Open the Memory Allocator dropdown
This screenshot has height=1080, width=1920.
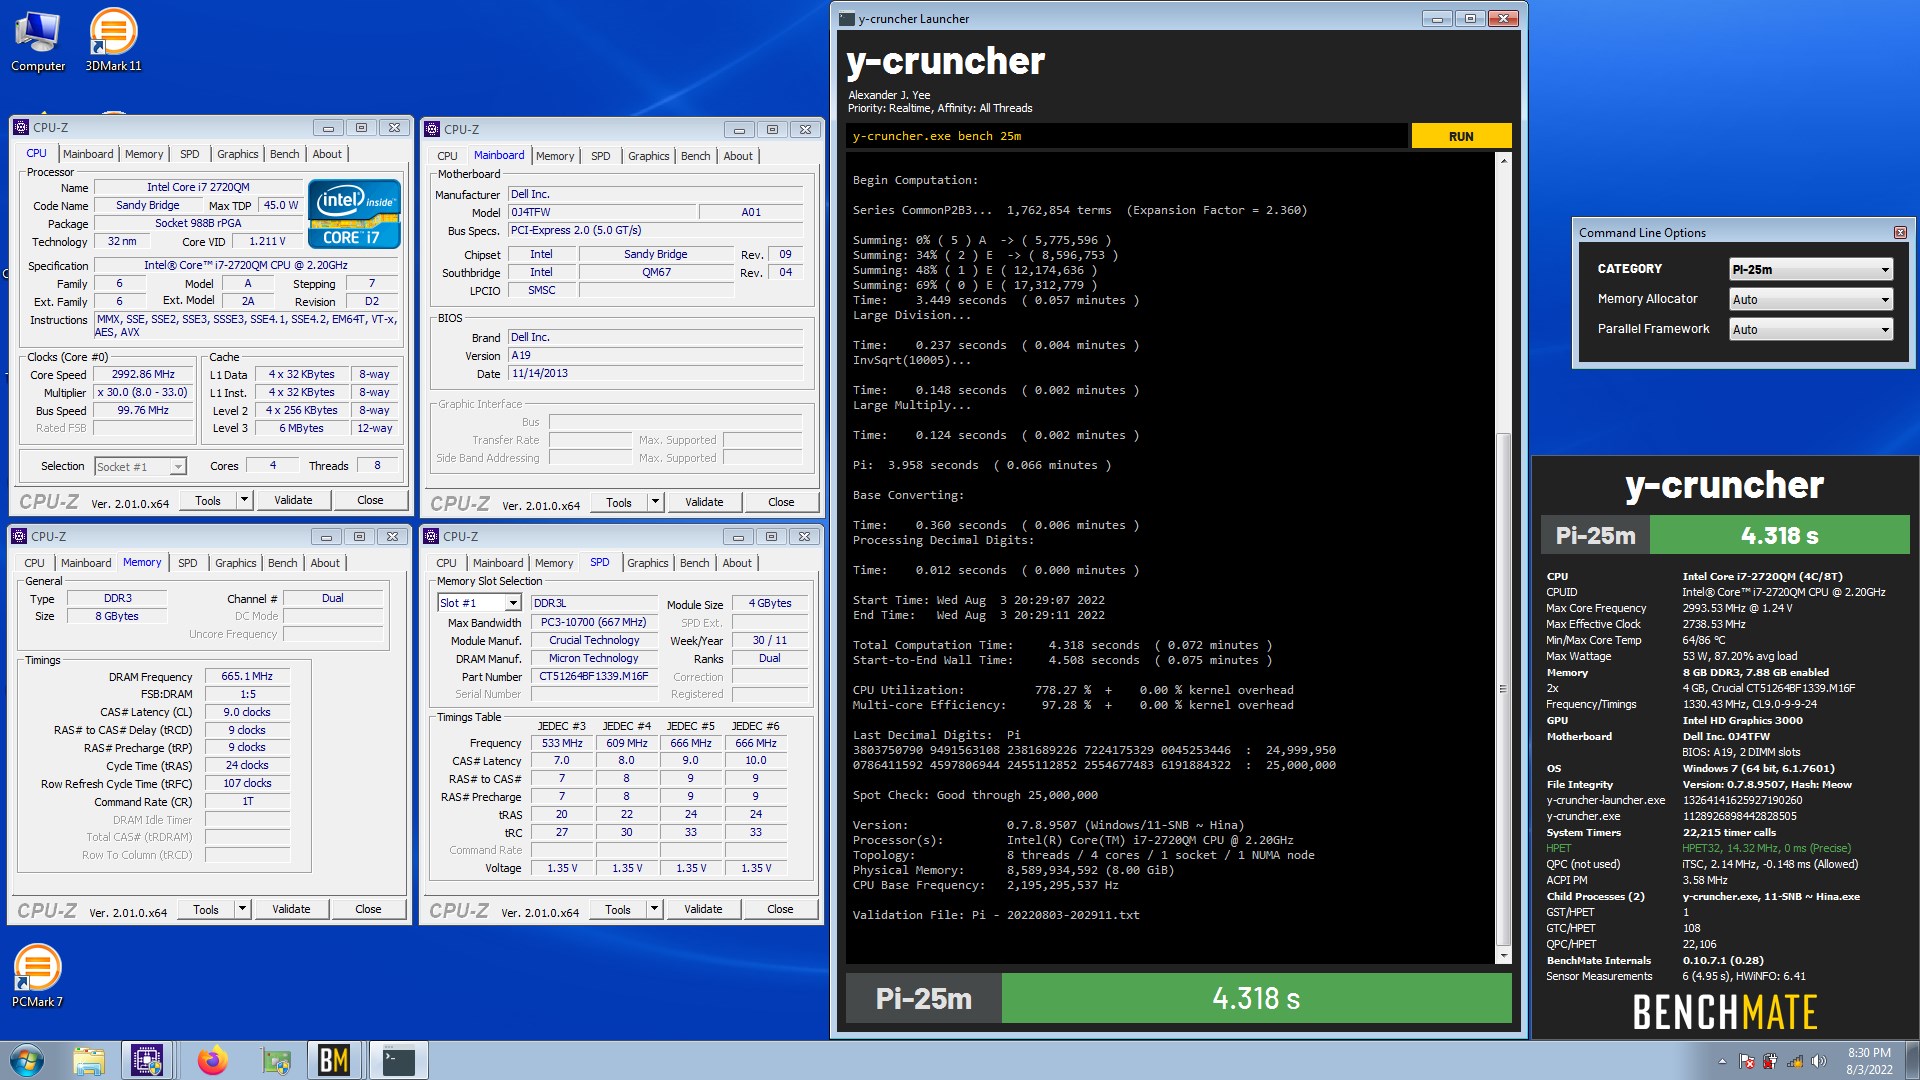pyautogui.click(x=1811, y=300)
